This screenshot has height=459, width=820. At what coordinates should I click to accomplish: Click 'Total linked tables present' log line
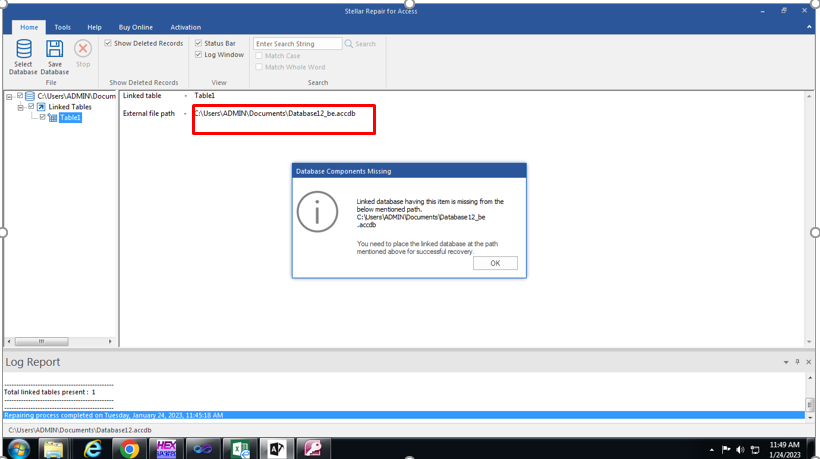click(x=50, y=392)
